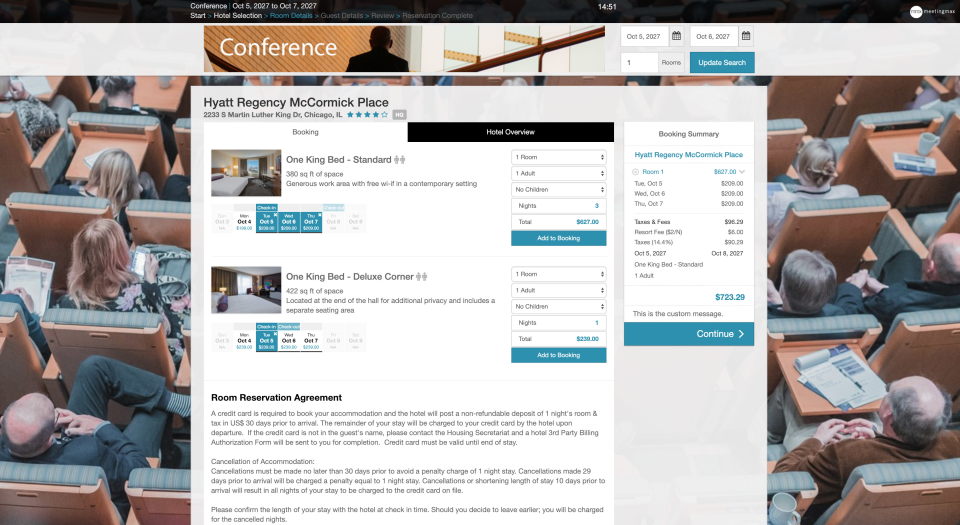Image resolution: width=960 pixels, height=525 pixels.
Task: Select Wed Oct 6 for Deluxe Corner room
Action: coord(288,341)
